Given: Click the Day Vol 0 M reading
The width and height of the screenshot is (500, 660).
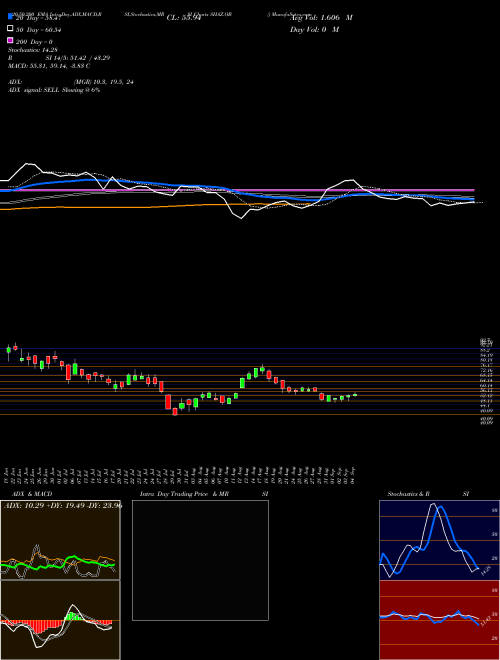Looking at the screenshot, I should tap(314, 29).
